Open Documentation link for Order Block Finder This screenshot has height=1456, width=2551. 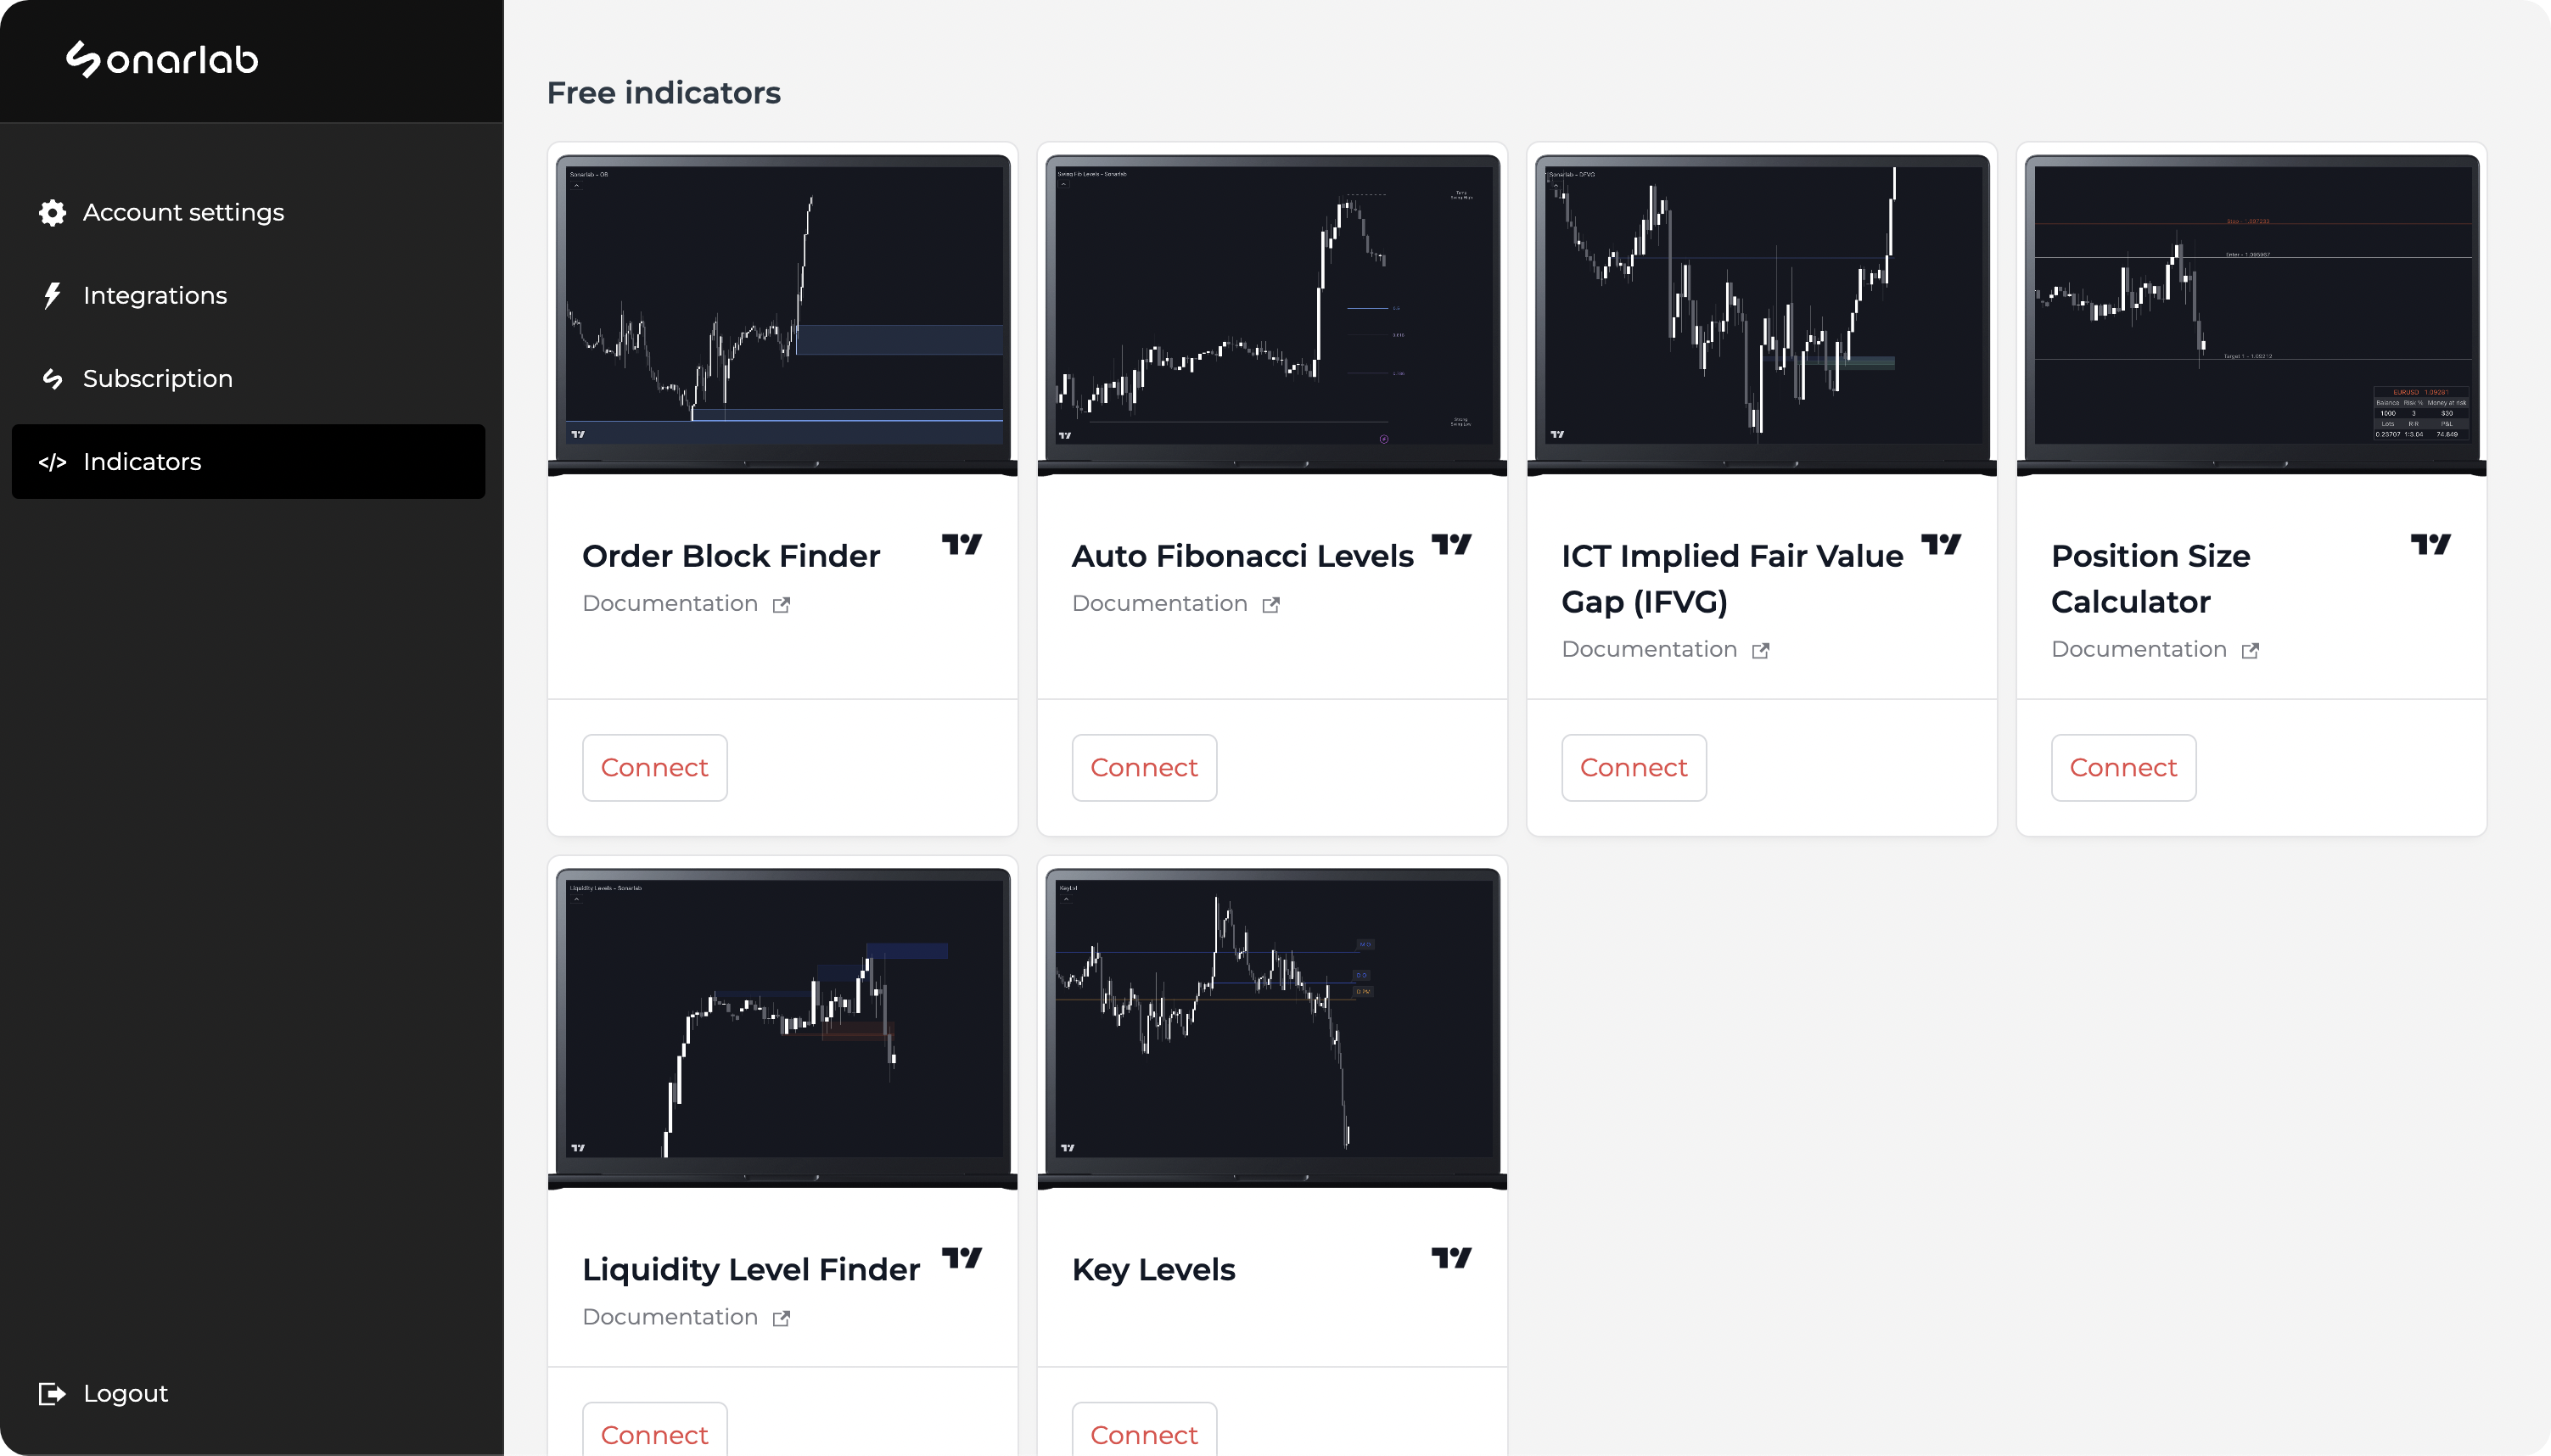pos(670,604)
